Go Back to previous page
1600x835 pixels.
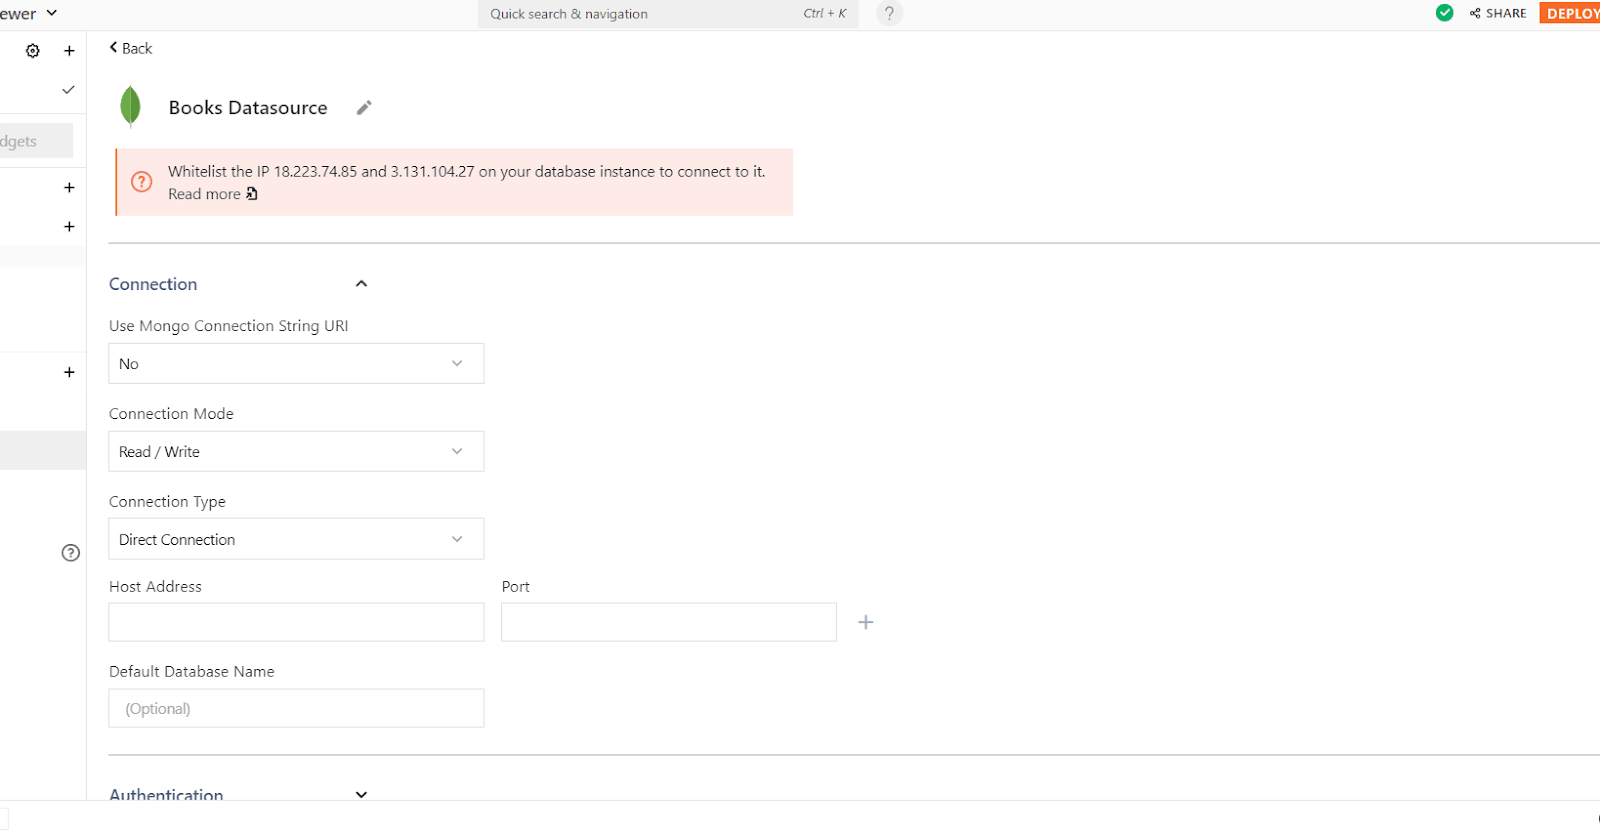131,48
